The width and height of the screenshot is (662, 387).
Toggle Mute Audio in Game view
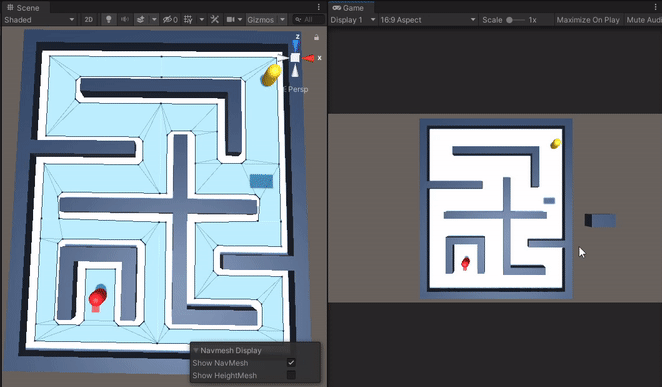643,20
